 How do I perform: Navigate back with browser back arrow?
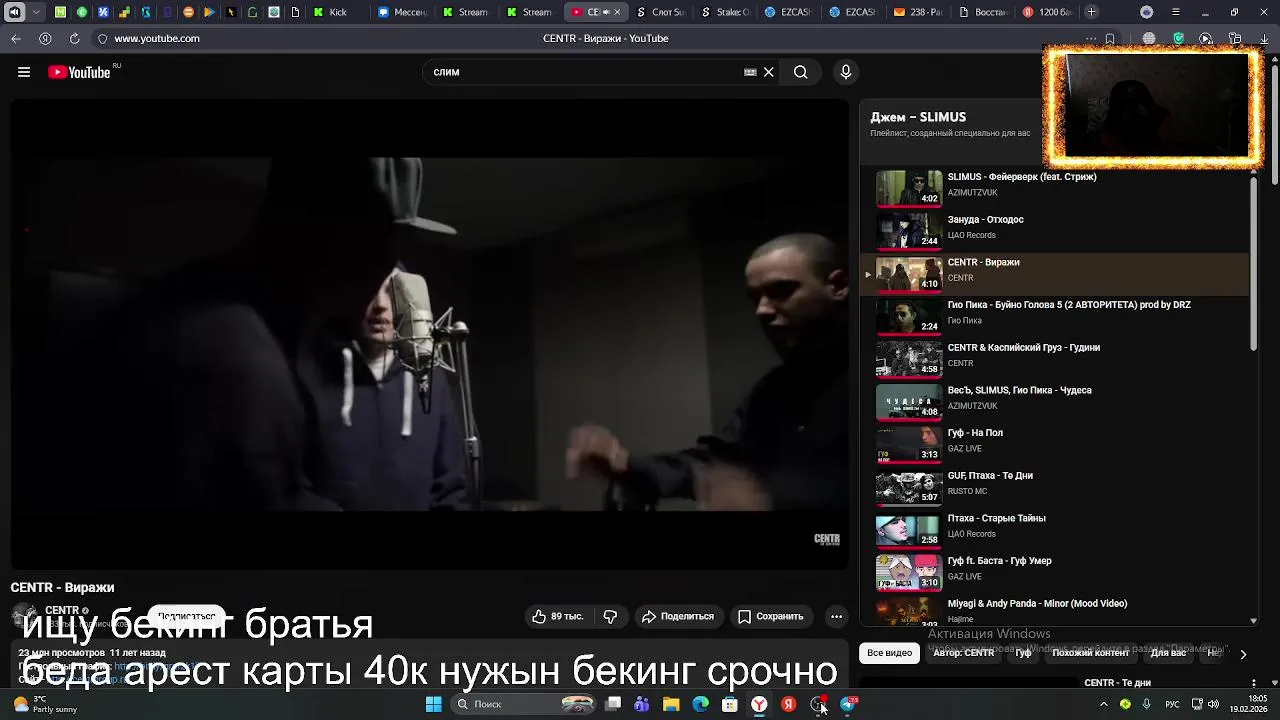16,38
